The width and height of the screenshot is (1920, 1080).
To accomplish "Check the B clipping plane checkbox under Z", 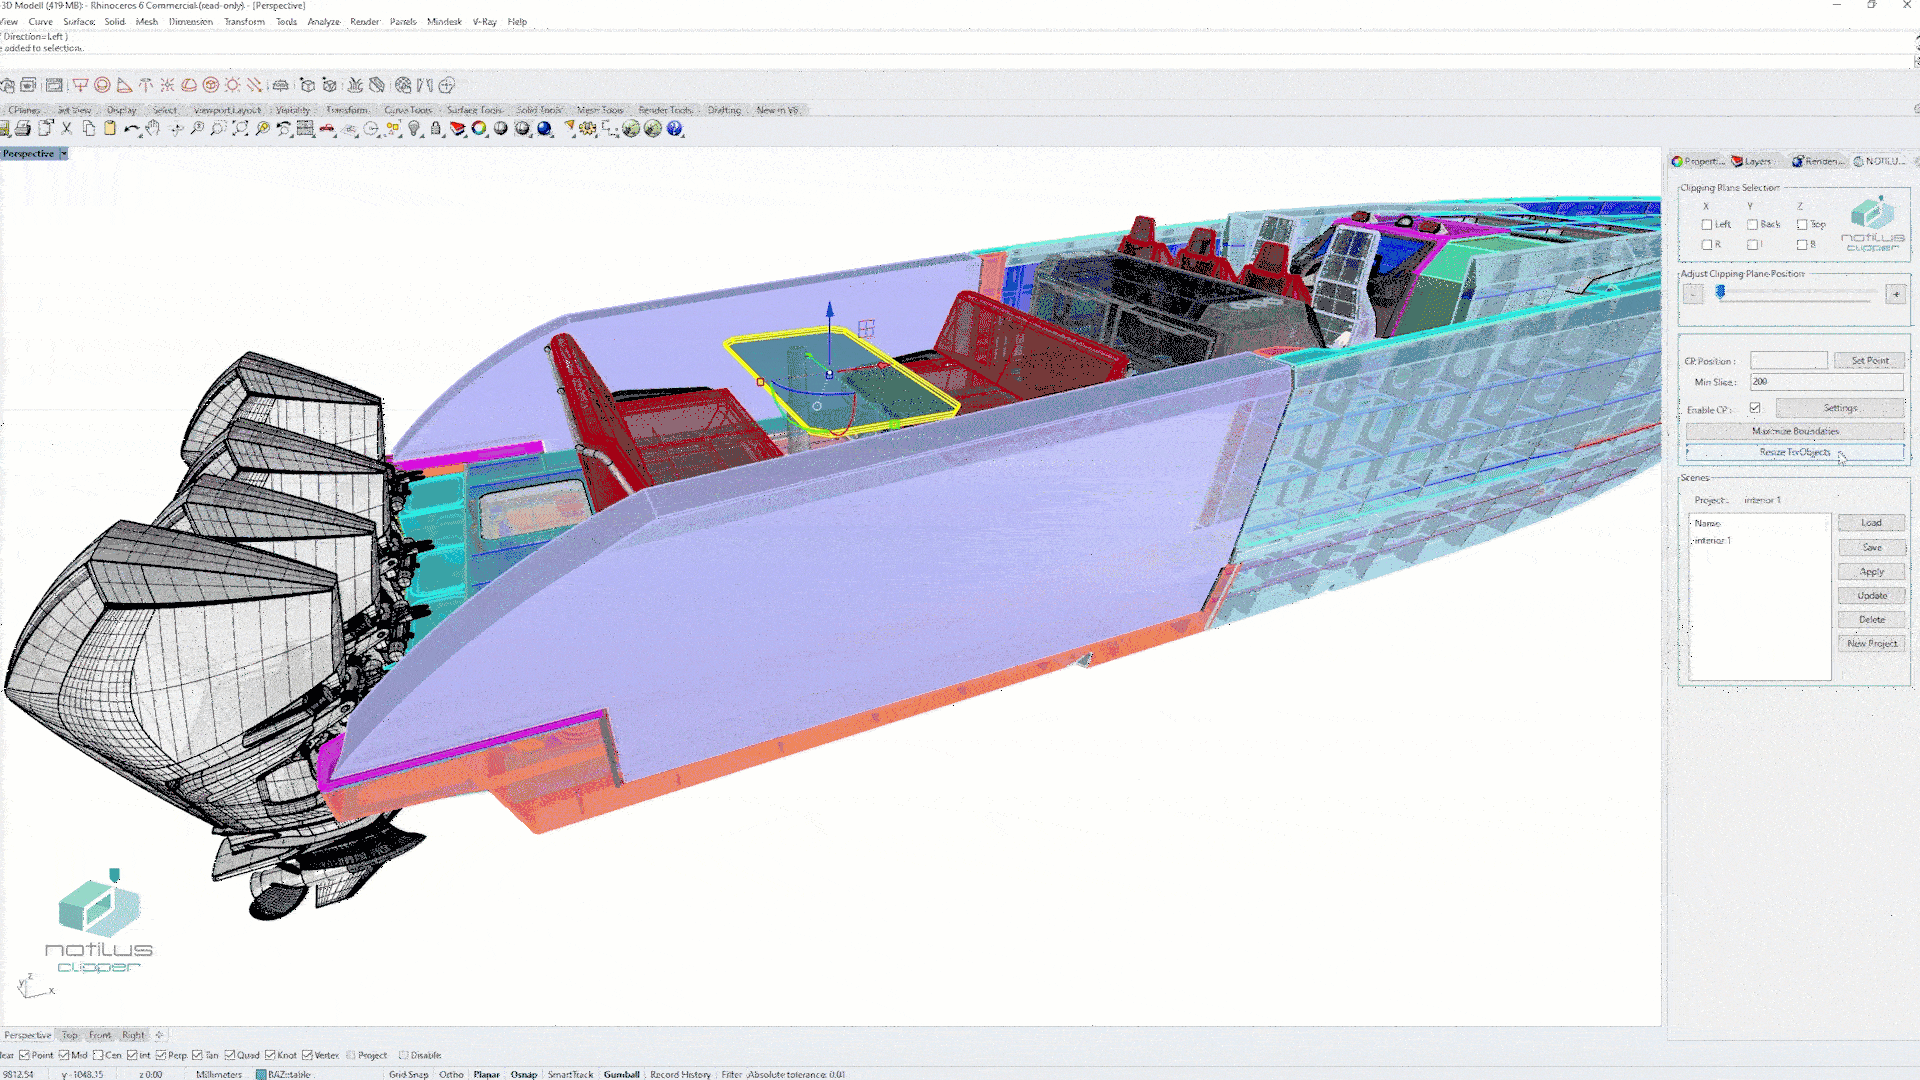I will 1802,245.
